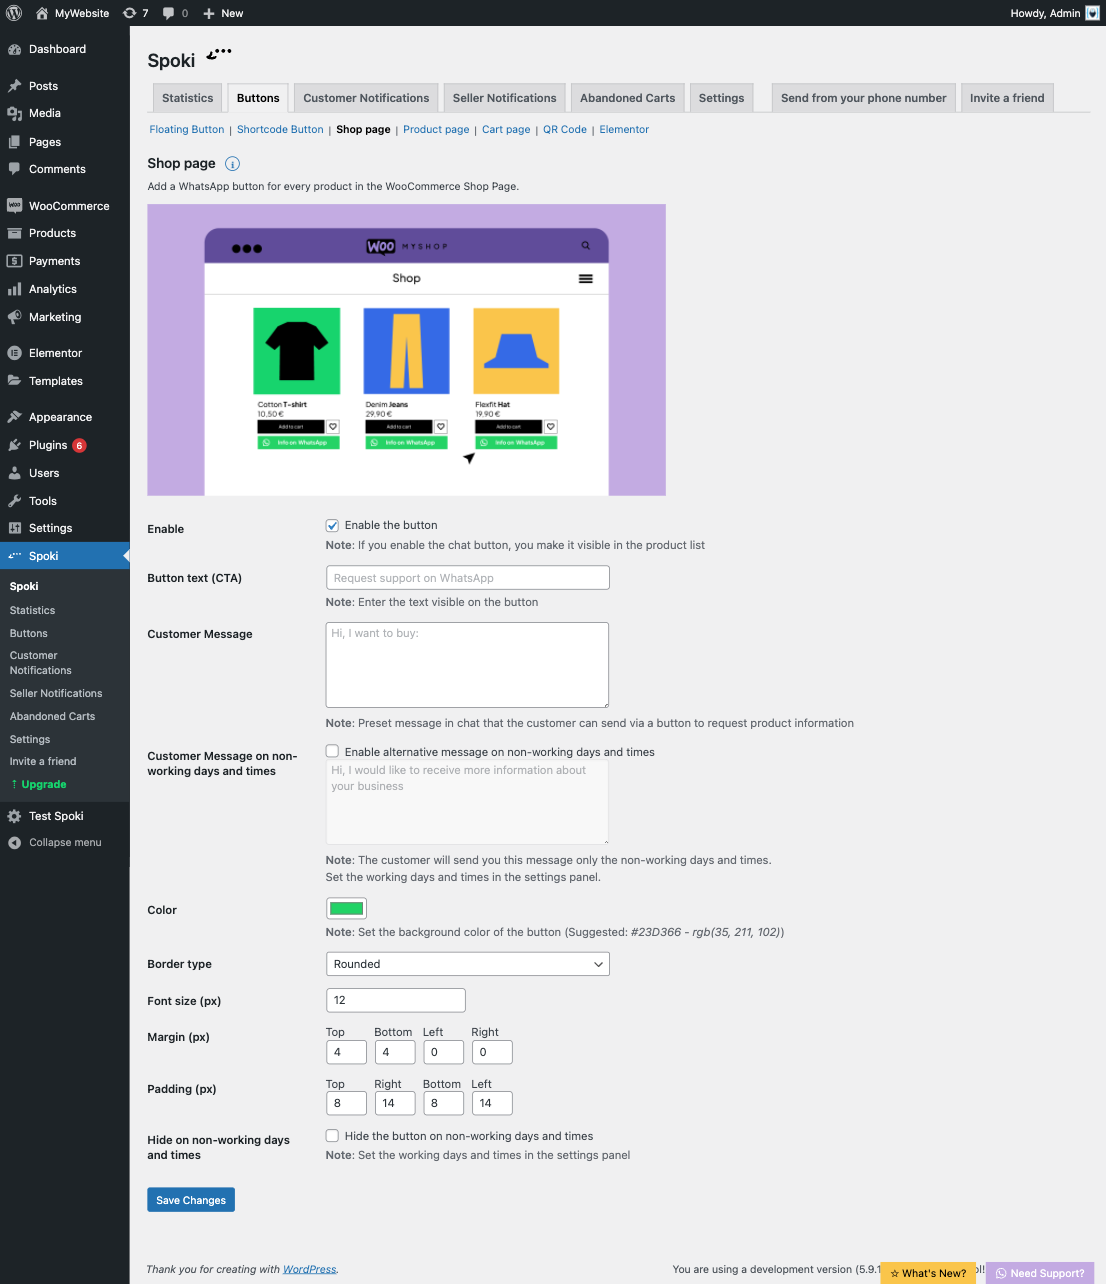Click the Dashboard sidebar icon
Screen dimensions: 1106x1284
click(x=14, y=49)
